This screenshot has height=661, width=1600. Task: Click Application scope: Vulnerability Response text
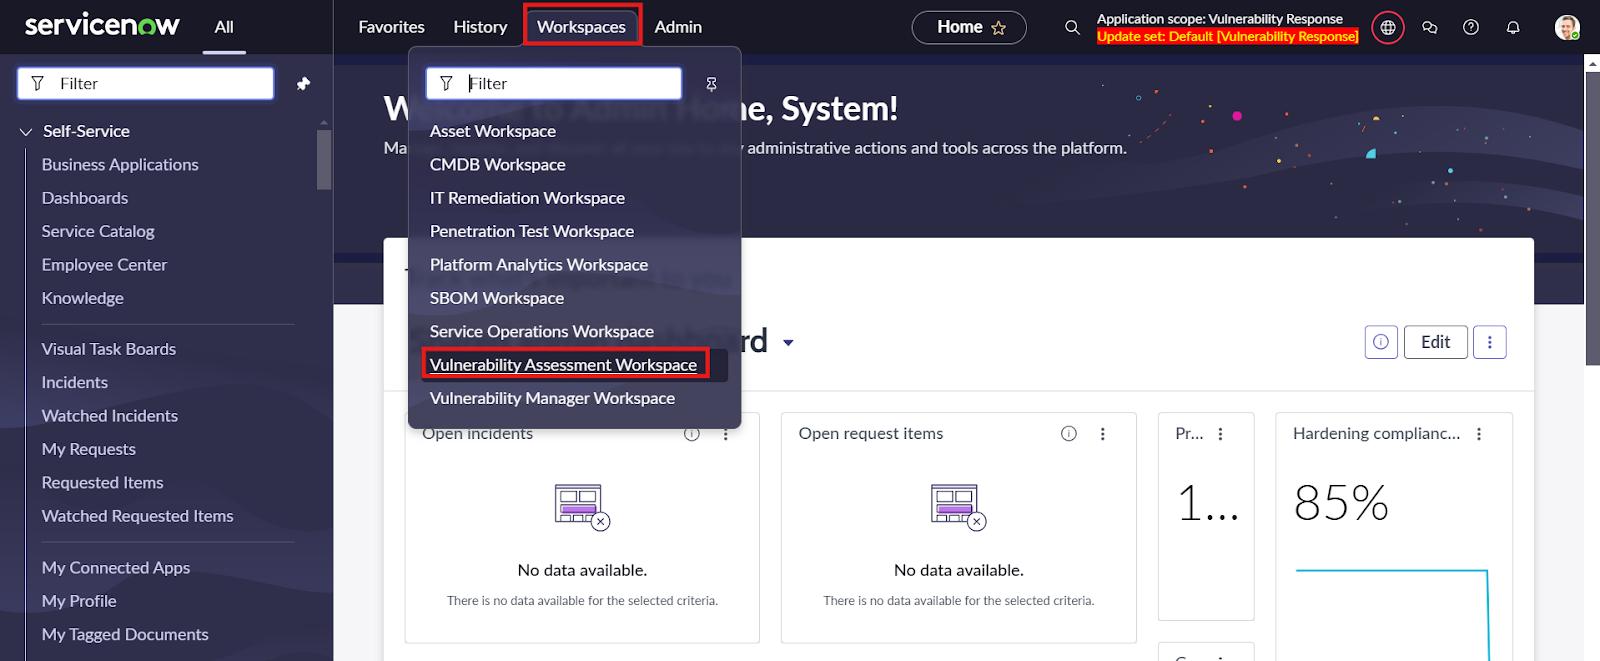click(x=1220, y=19)
